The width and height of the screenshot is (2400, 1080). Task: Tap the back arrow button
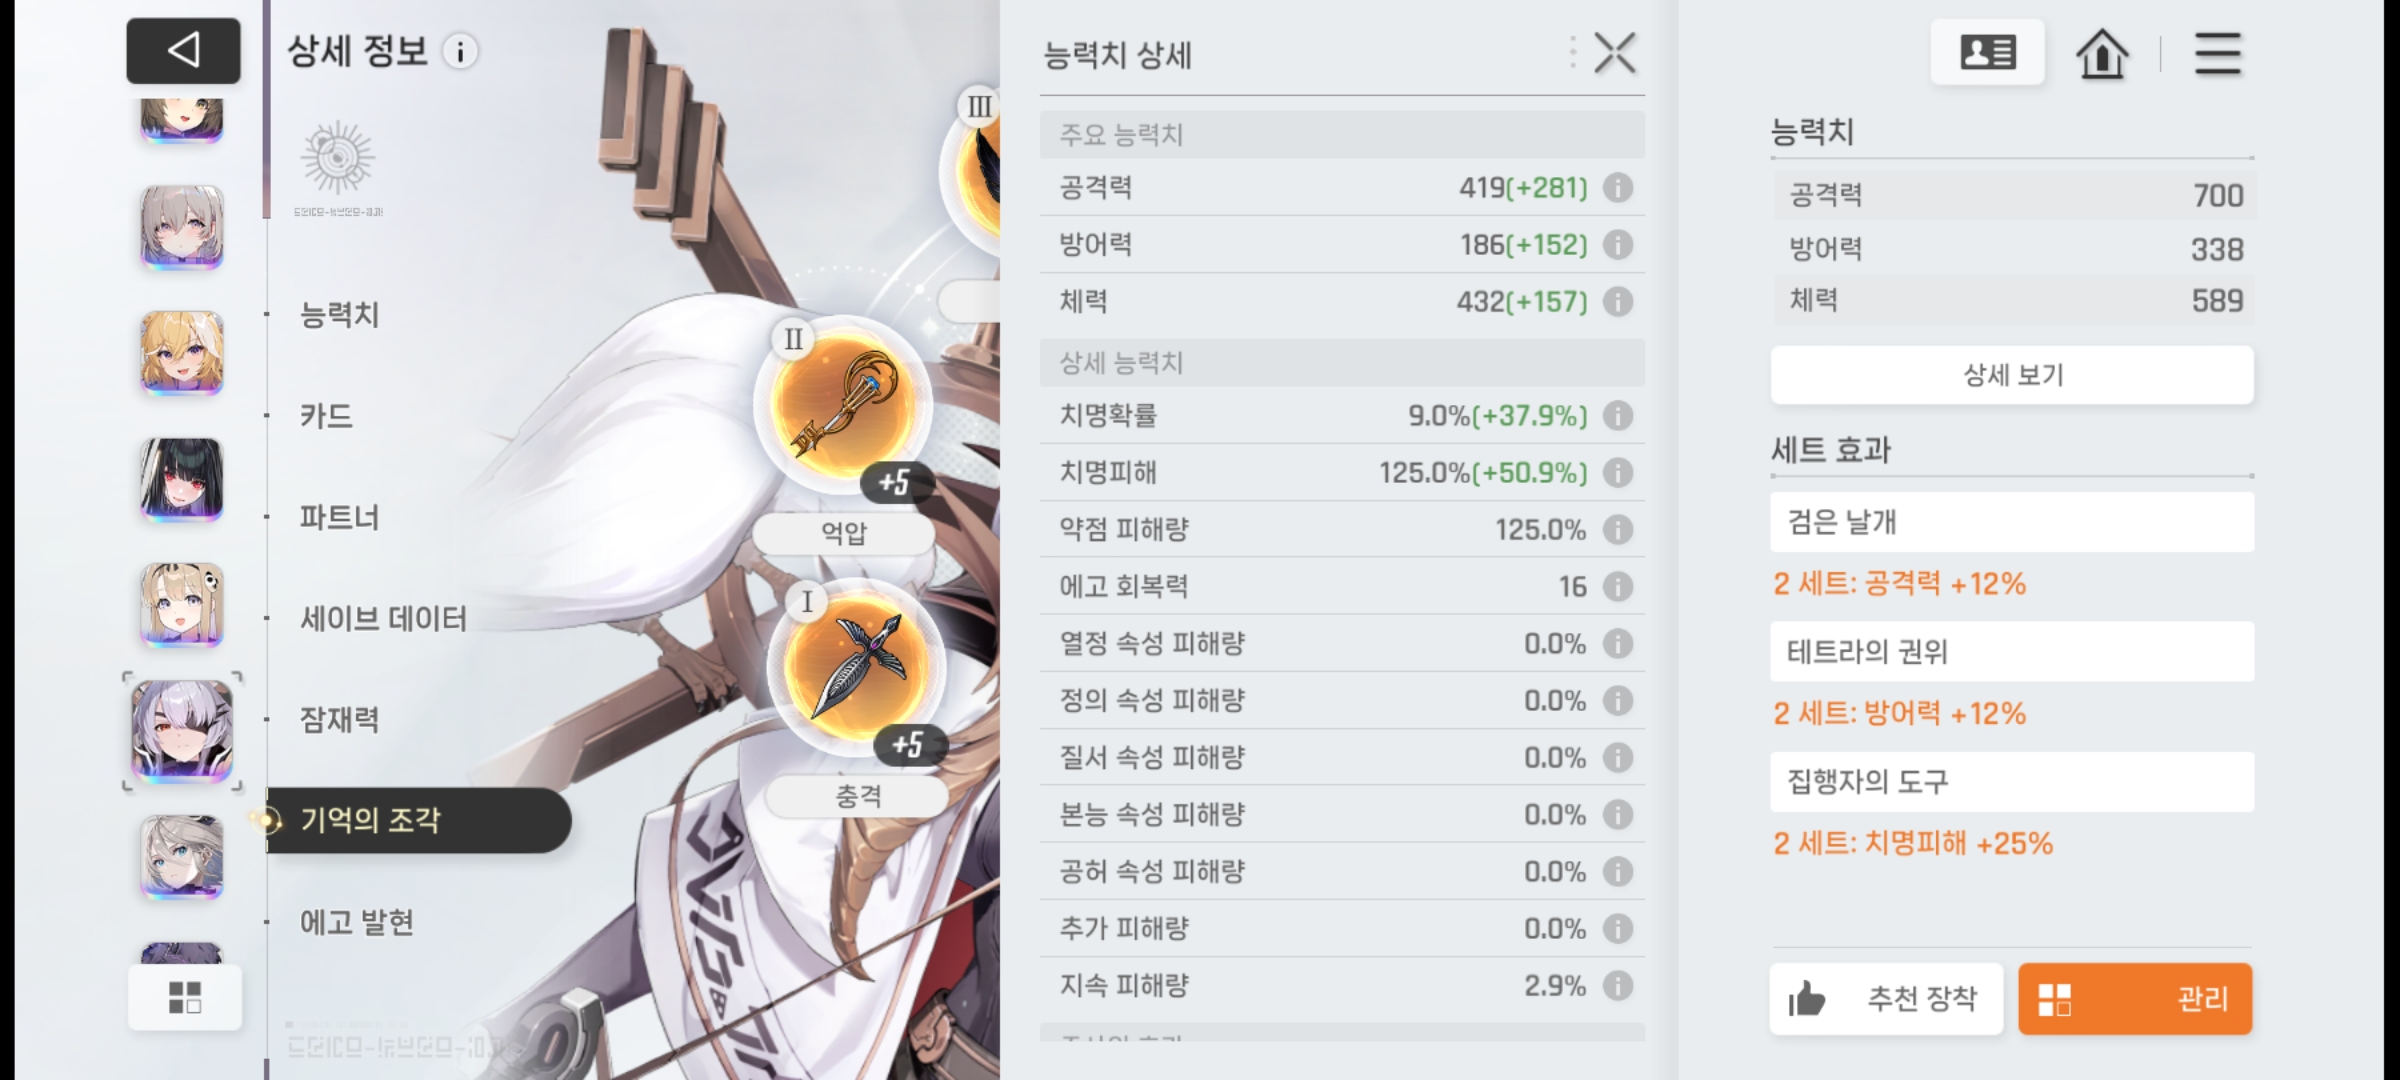(183, 50)
